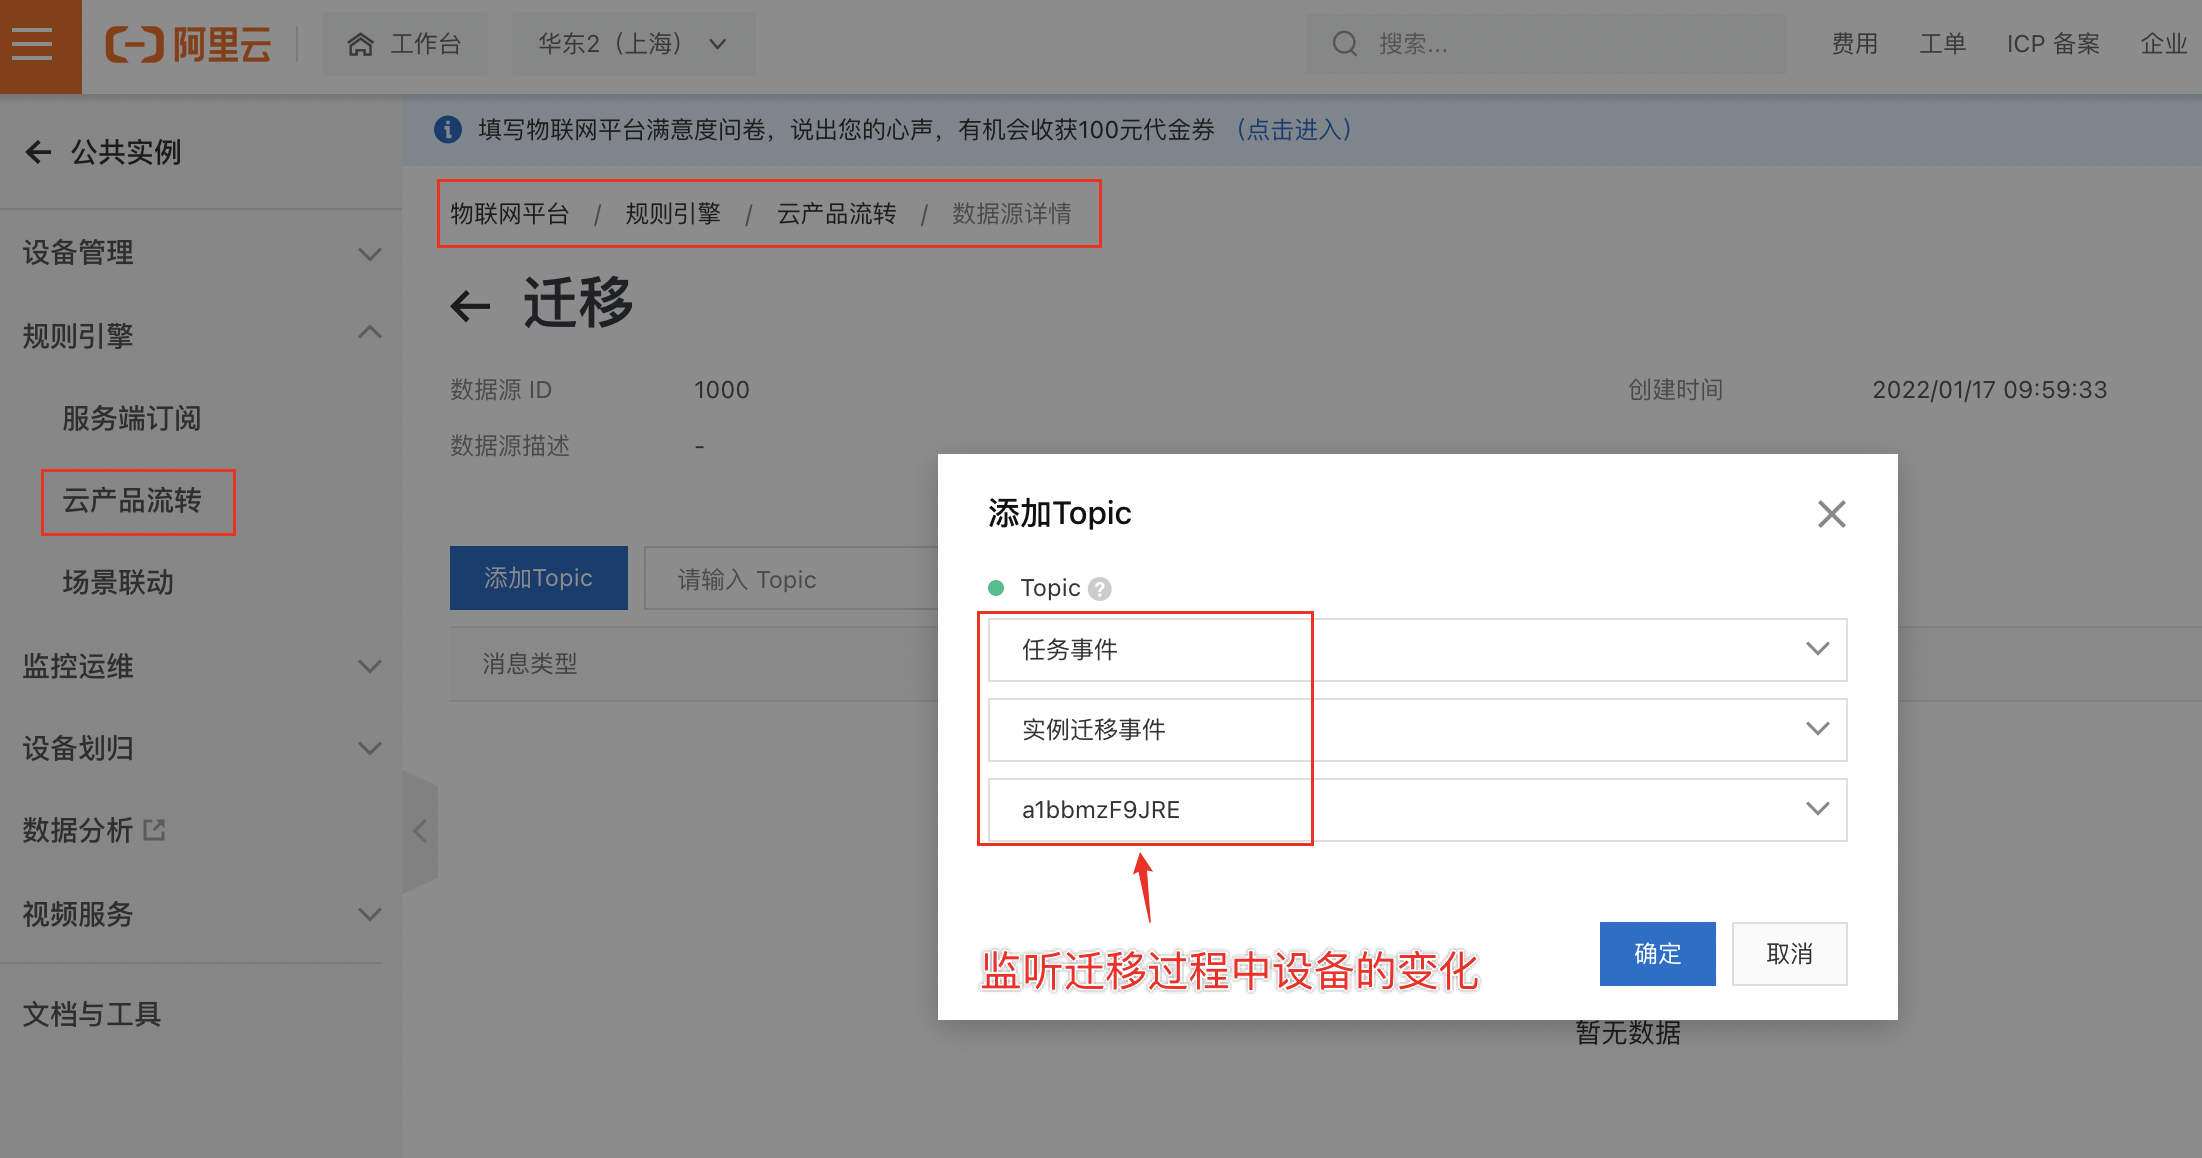Go back to 公共实例 via arrow
This screenshot has width=2202, height=1158.
click(x=38, y=152)
